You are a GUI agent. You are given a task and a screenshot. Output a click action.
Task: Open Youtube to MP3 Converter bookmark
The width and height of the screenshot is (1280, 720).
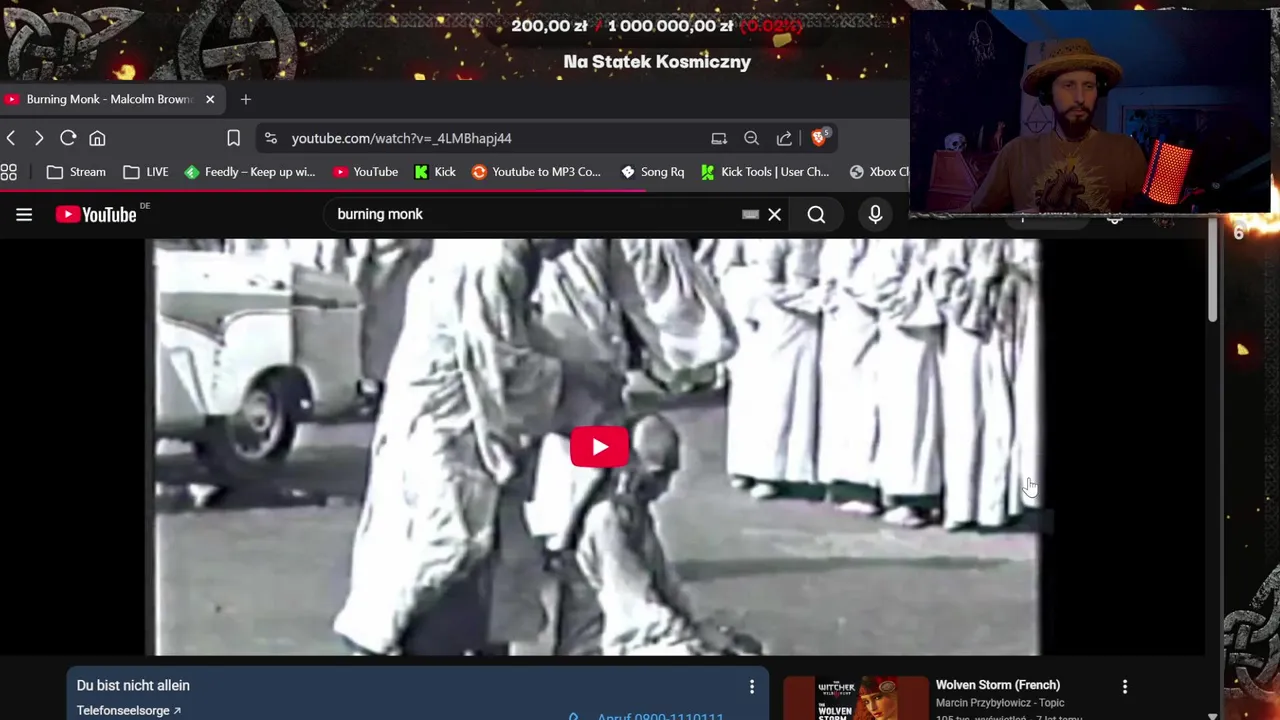[536, 172]
